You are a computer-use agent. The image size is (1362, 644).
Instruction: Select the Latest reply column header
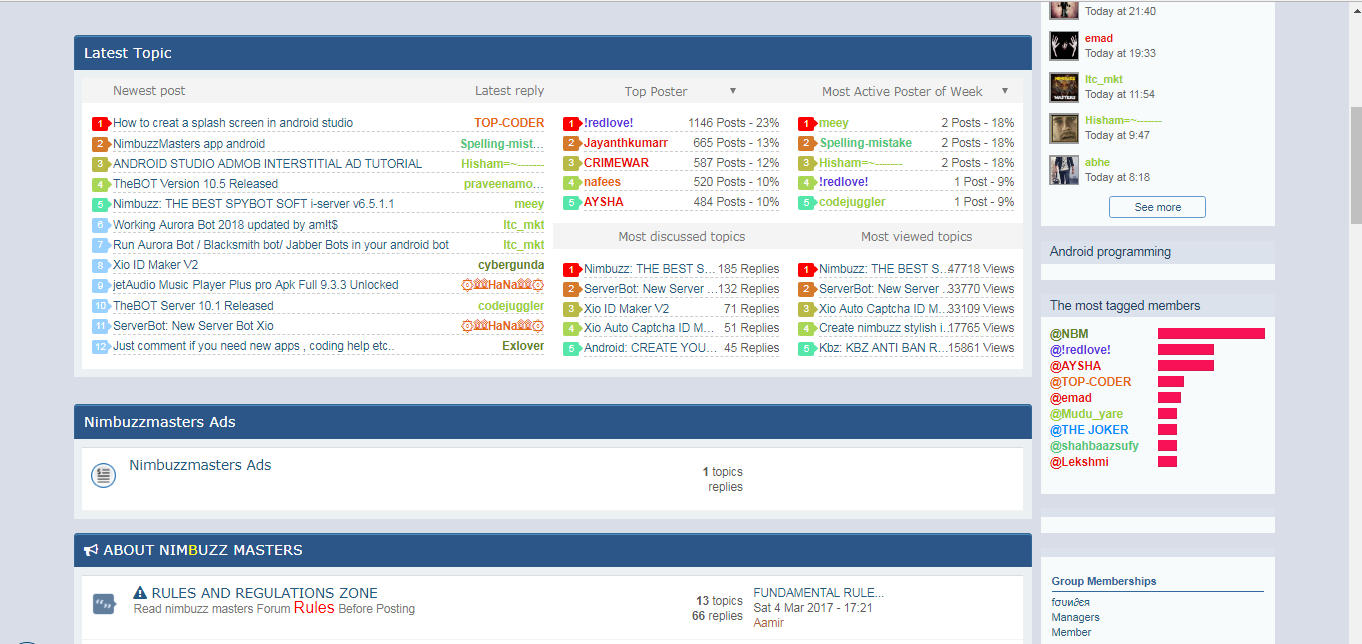(509, 91)
